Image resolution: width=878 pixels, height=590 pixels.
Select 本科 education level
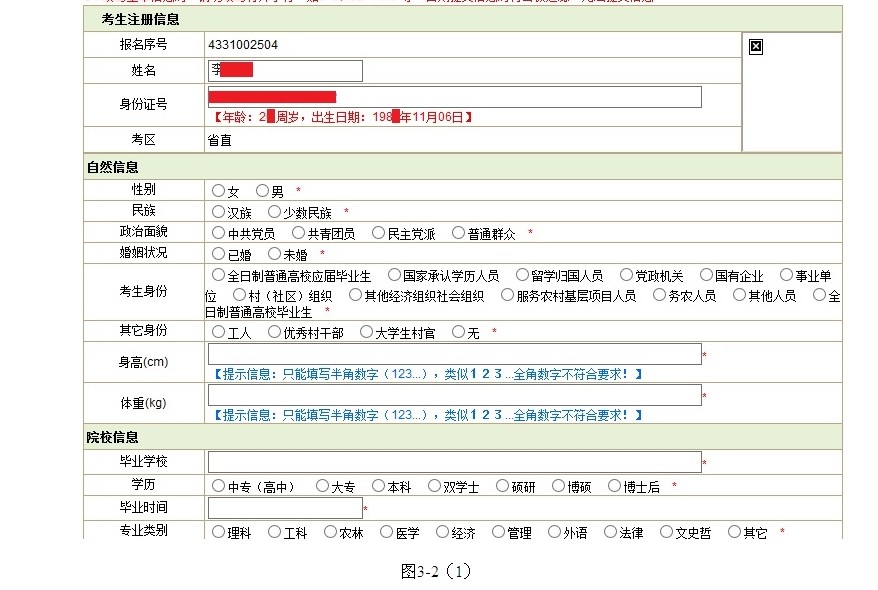pyautogui.click(x=379, y=486)
